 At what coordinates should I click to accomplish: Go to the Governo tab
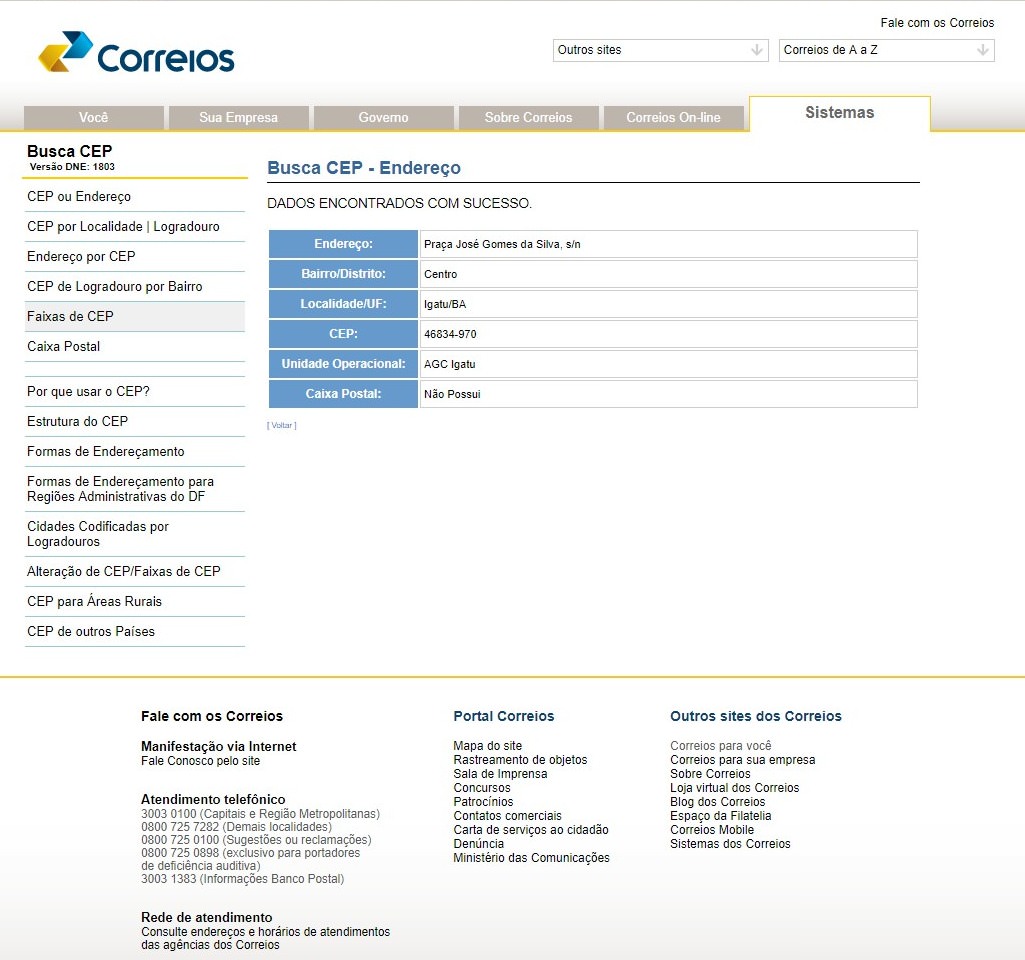pyautogui.click(x=383, y=118)
